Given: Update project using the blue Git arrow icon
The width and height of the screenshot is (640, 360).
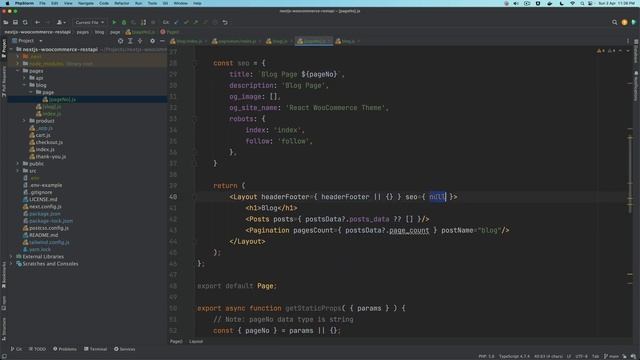Looking at the screenshot, I should click(176, 22).
